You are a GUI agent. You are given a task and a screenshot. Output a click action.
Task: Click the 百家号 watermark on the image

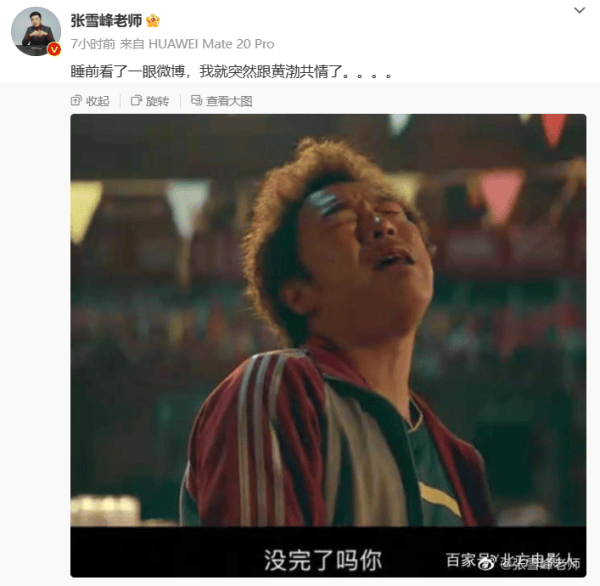tap(463, 560)
